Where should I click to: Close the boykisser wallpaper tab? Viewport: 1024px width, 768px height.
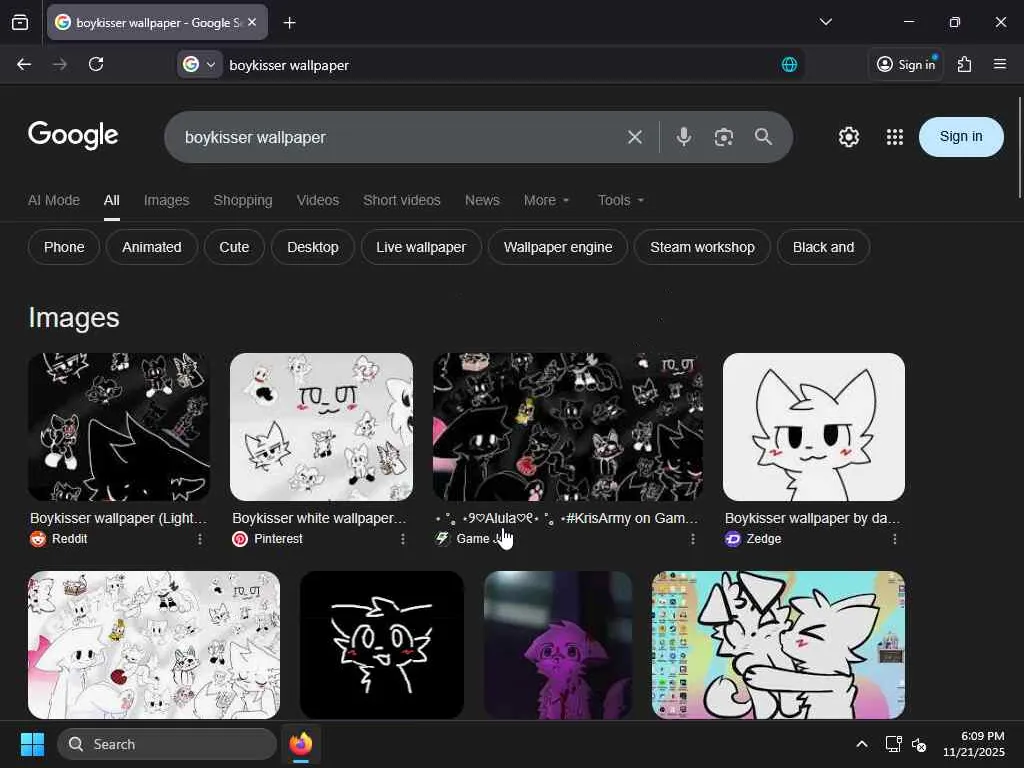[x=252, y=22]
